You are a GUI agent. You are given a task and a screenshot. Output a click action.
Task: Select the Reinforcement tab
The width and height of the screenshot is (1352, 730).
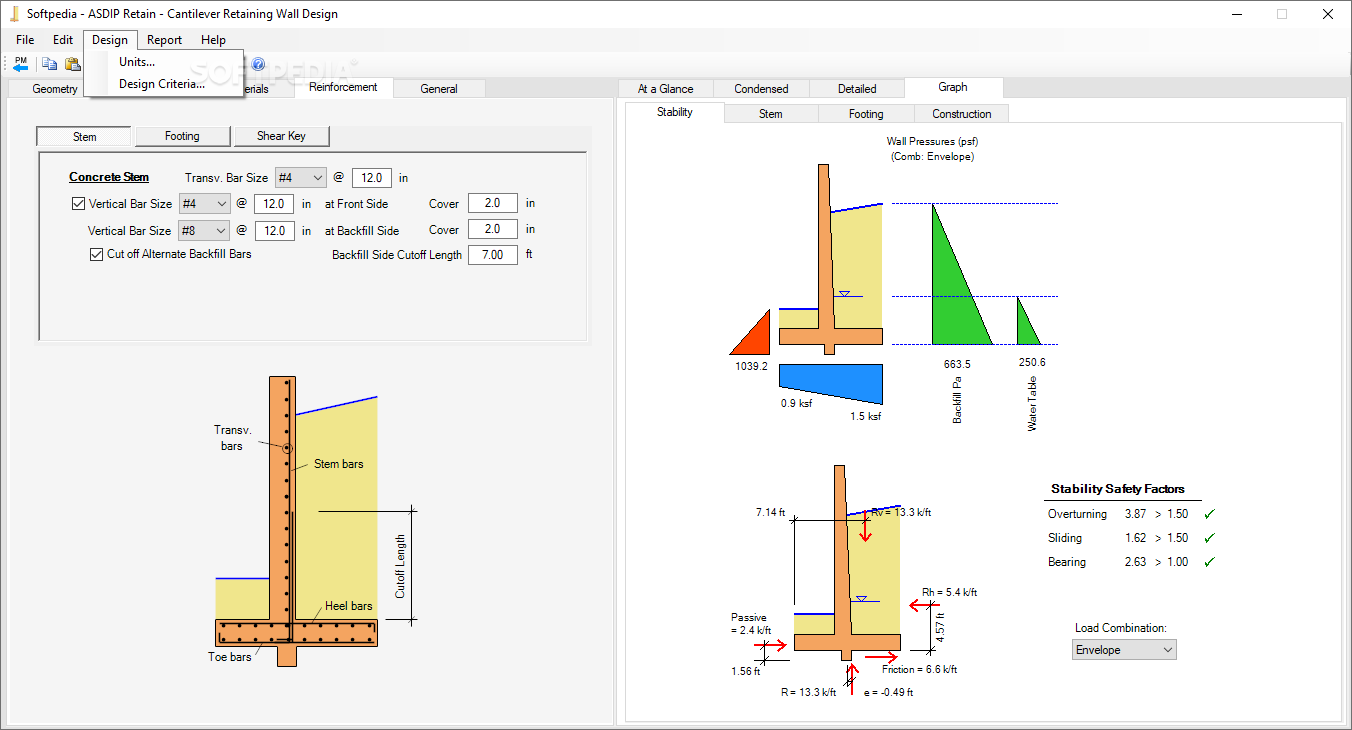tap(343, 88)
